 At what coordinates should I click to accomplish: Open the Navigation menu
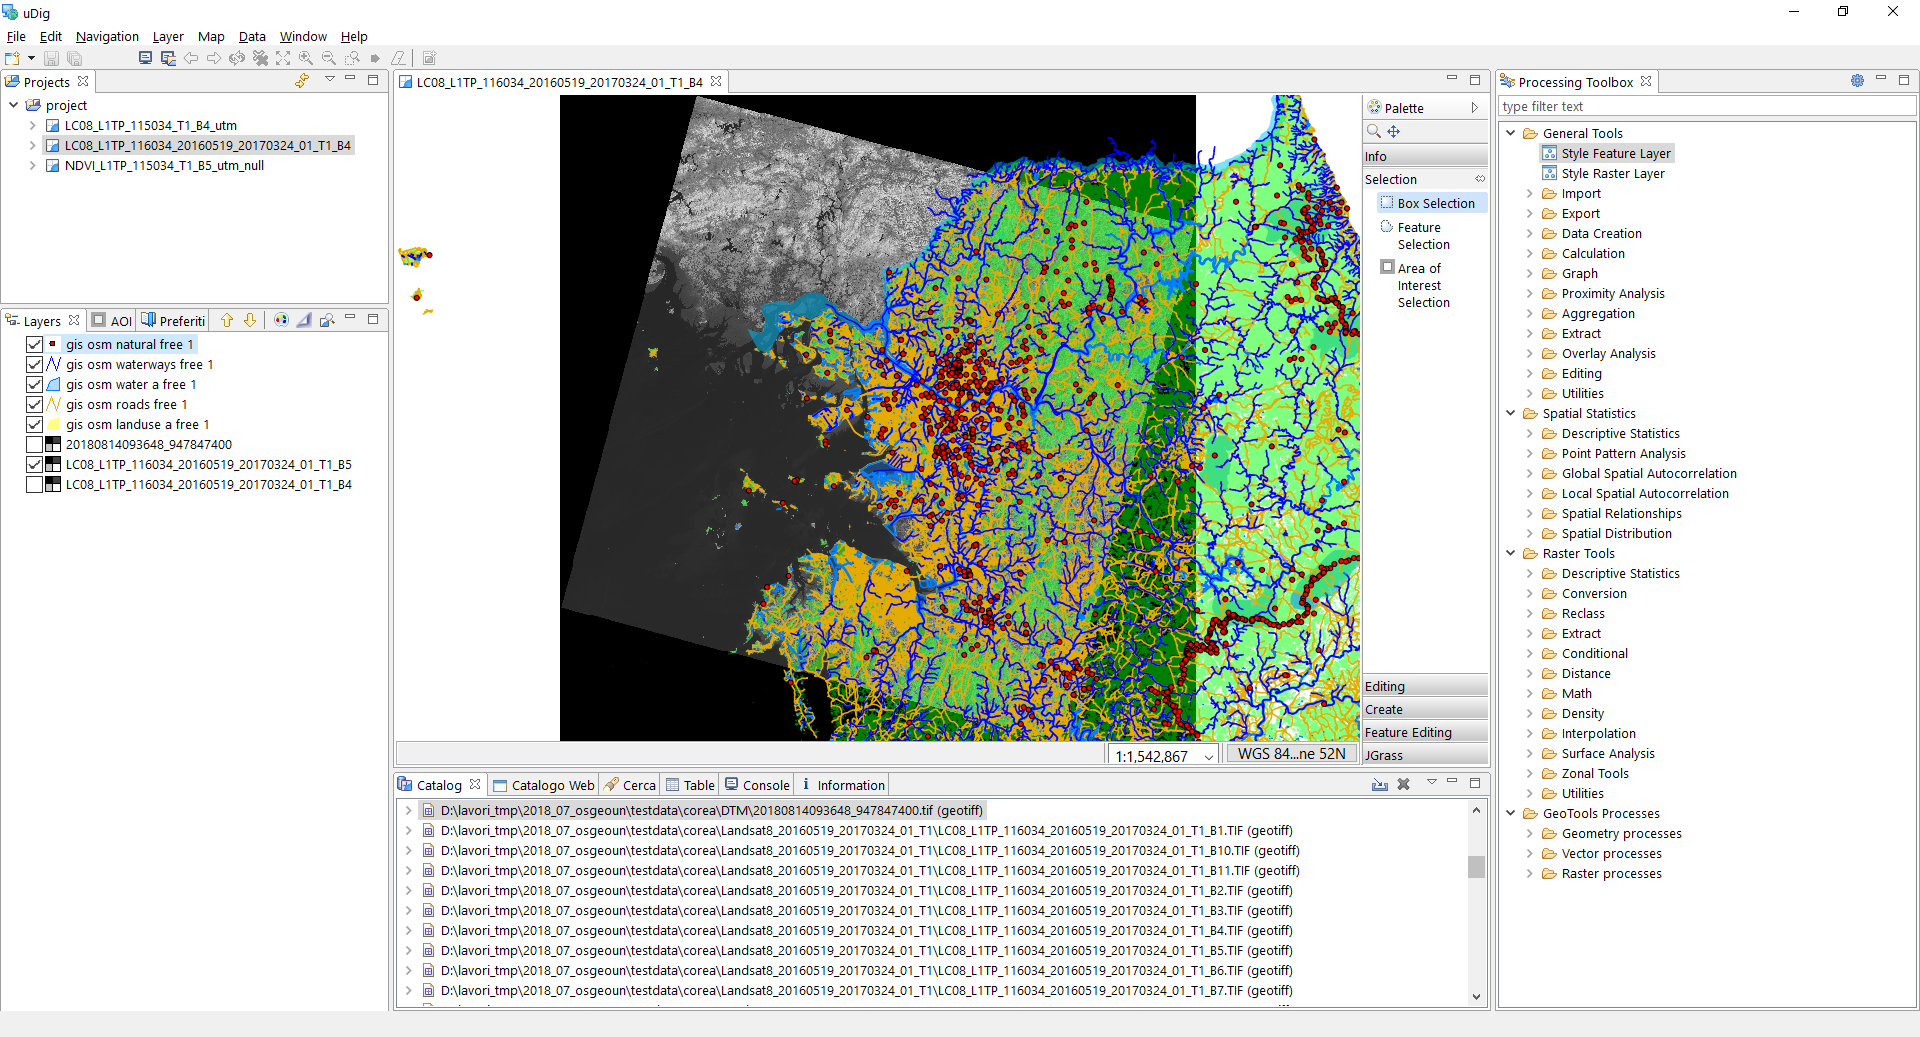[107, 37]
